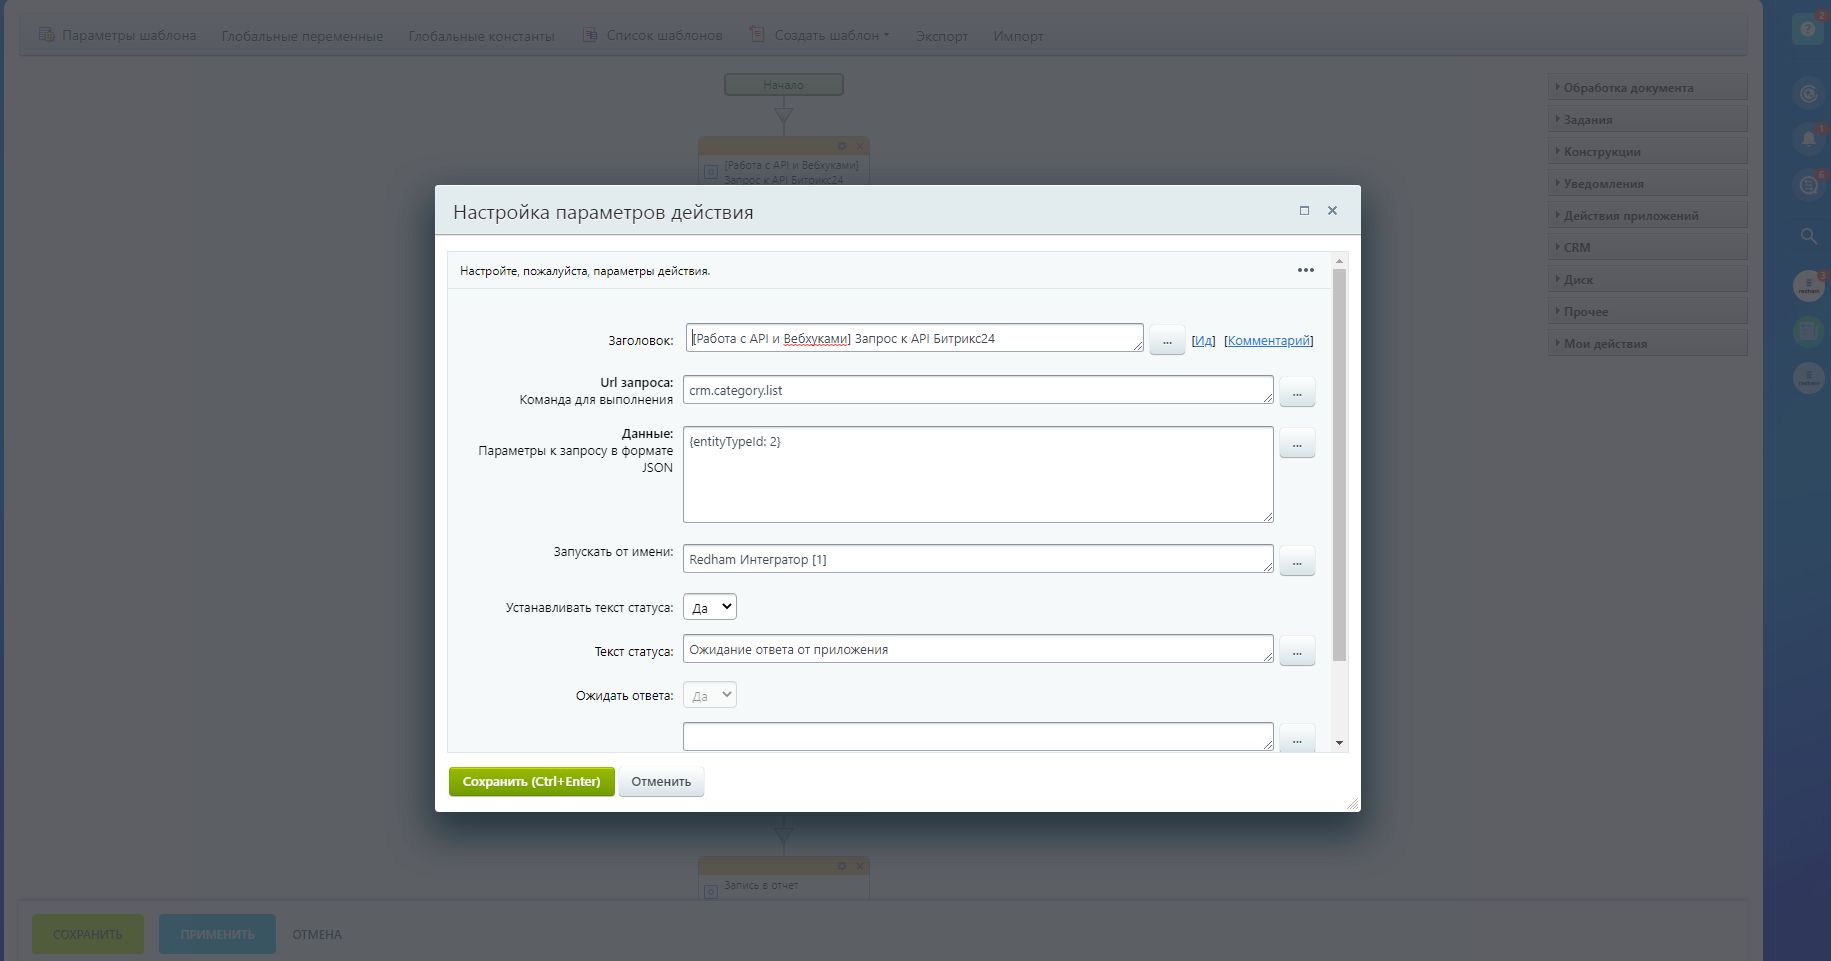Click the green Сохранить (Ctrl+Enter) button
Image resolution: width=1831 pixels, height=961 pixels.
(531, 782)
